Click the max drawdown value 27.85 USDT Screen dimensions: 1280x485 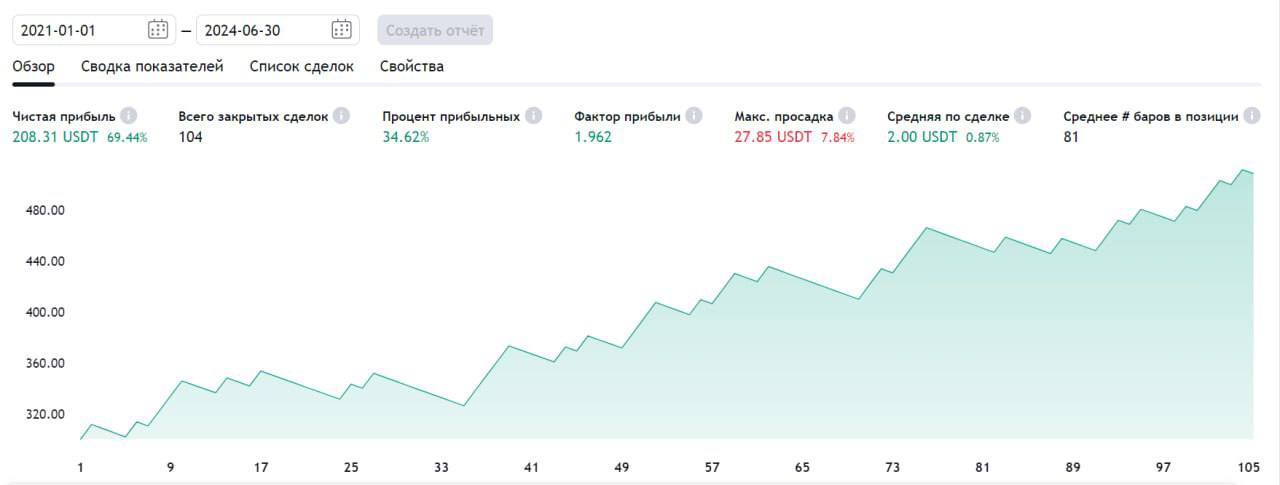tap(773, 137)
